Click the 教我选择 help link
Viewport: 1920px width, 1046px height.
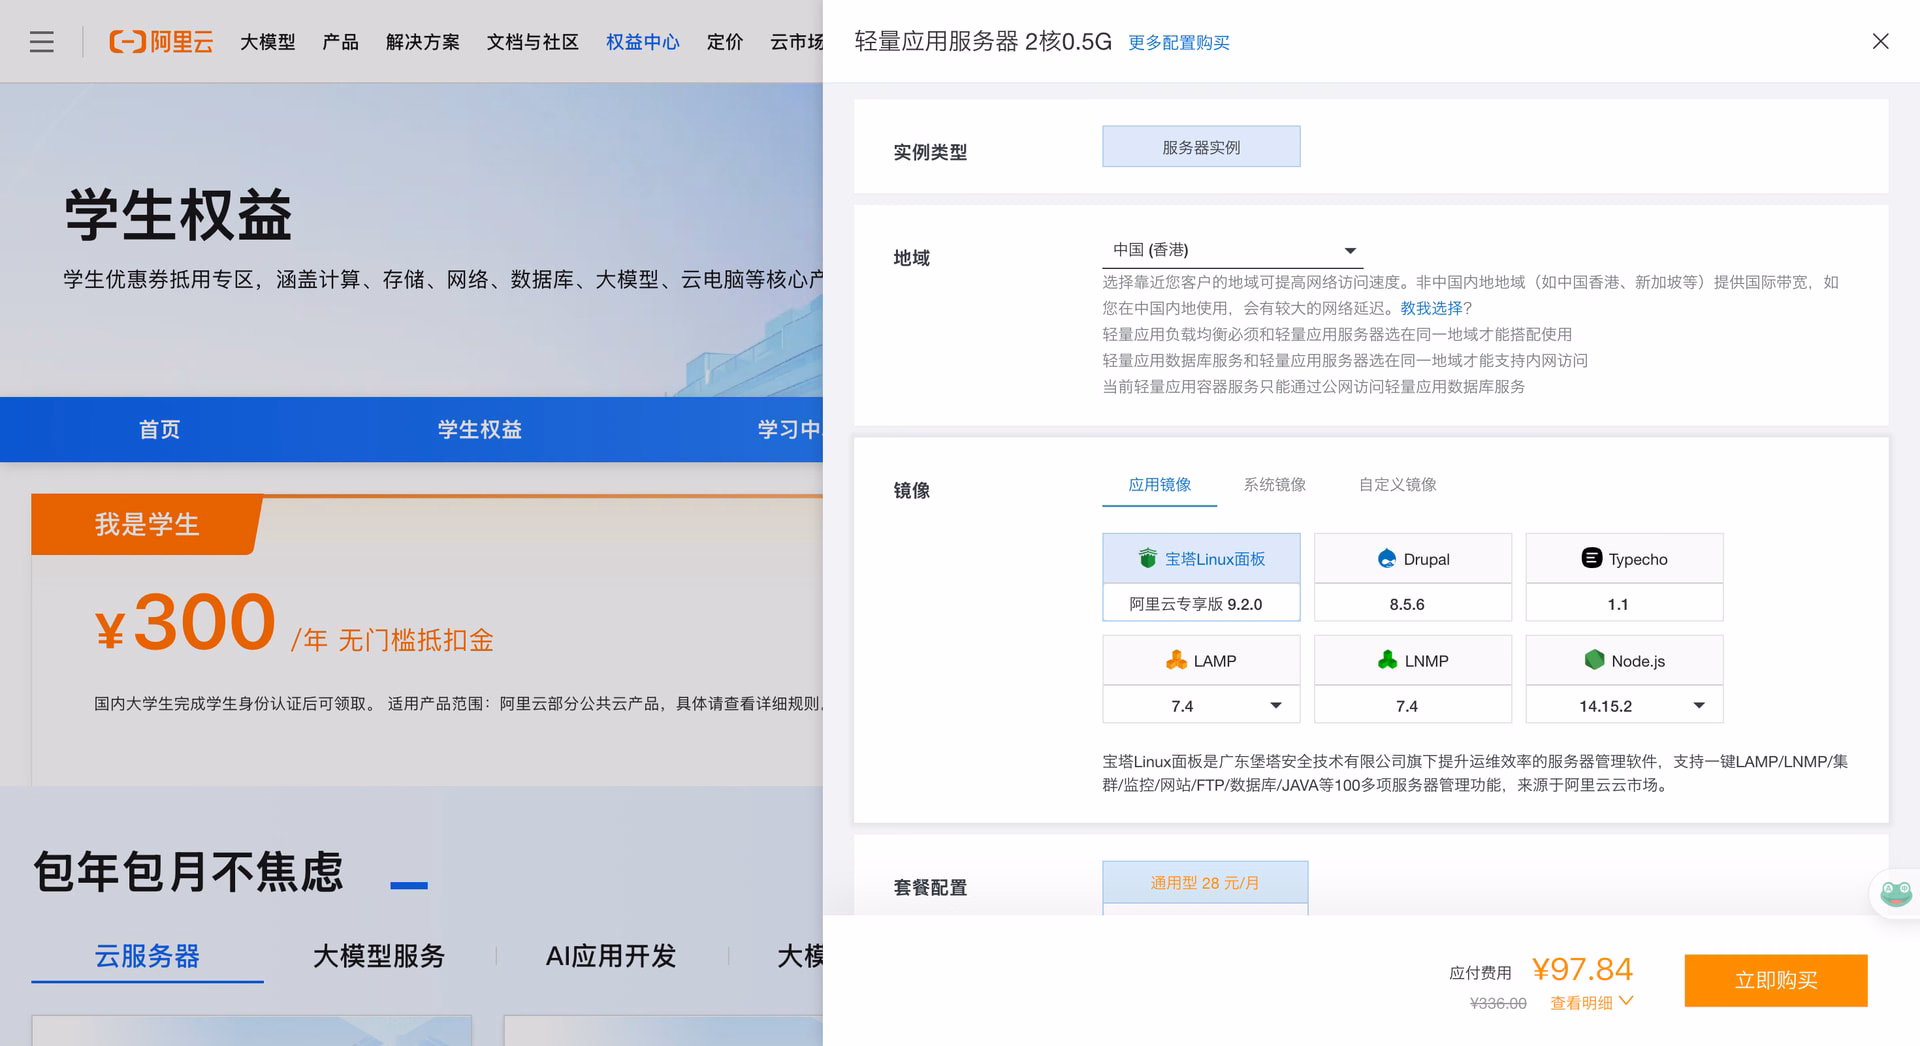coord(1431,308)
